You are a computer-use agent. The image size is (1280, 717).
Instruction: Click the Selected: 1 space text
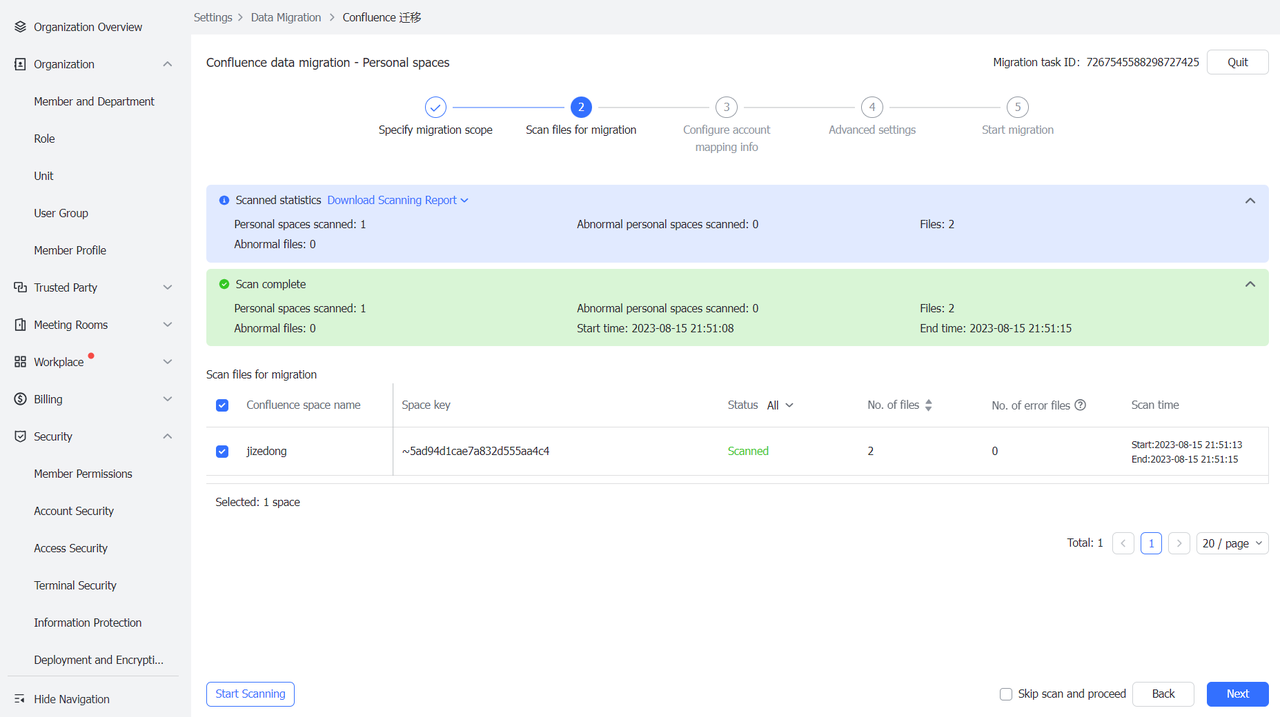click(258, 502)
